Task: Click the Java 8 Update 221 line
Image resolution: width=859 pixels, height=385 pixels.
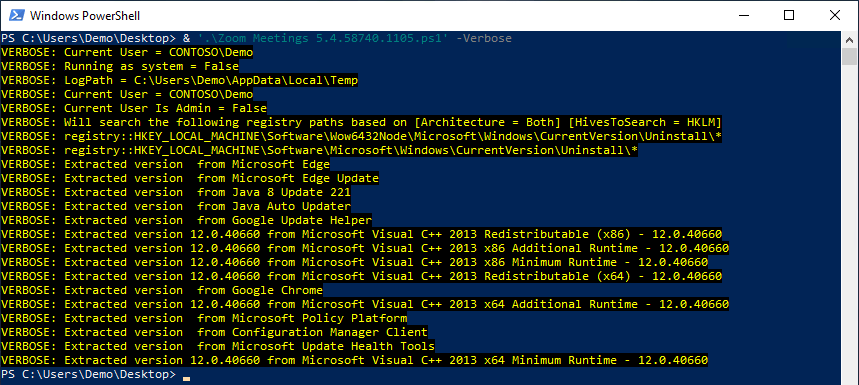Action: [176, 192]
